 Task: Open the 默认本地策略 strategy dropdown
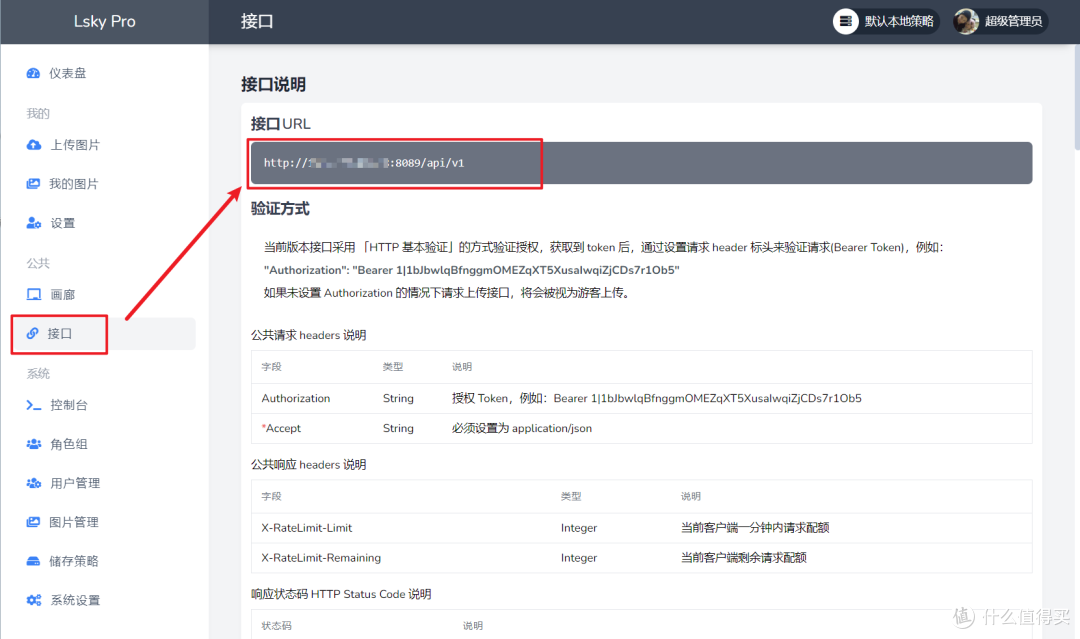pos(886,21)
